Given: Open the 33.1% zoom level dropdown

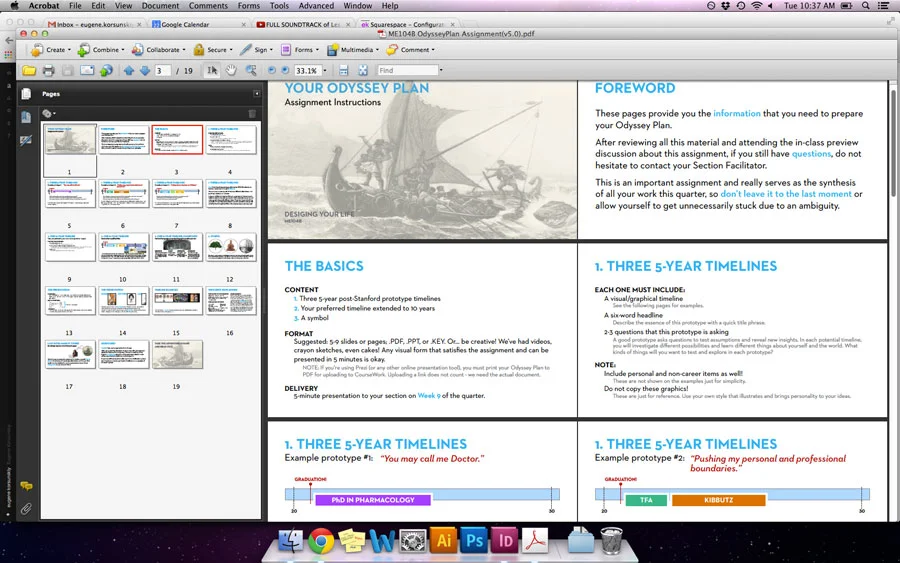Looking at the screenshot, I should point(325,71).
